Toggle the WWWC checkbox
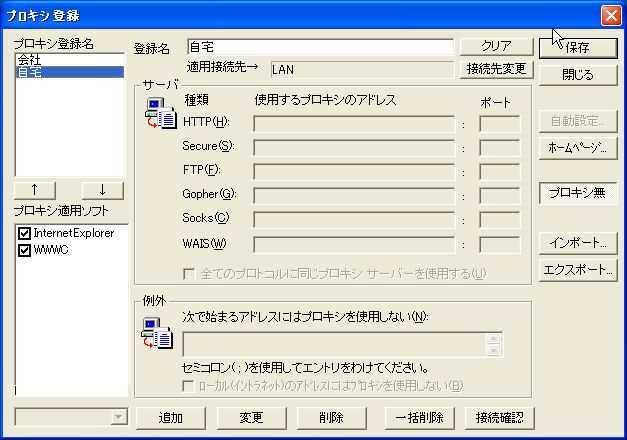Viewport: 627px width, 440px height. [25, 249]
